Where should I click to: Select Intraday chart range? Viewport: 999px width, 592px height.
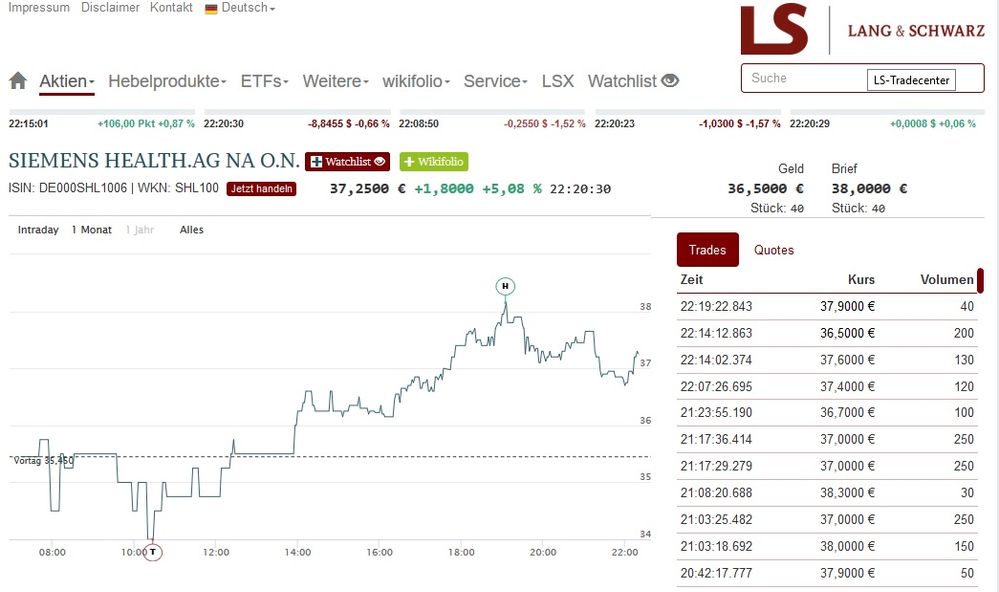[38, 230]
